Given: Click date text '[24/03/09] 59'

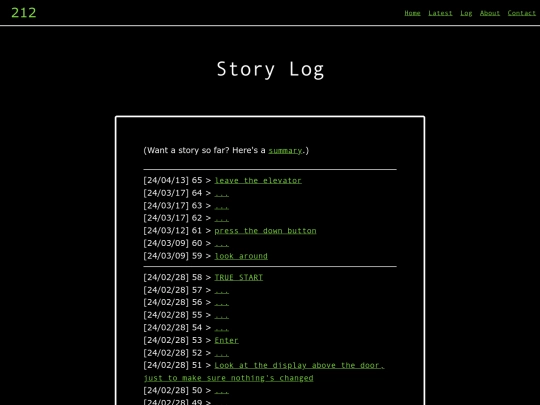Looking at the screenshot, I should [x=173, y=256].
